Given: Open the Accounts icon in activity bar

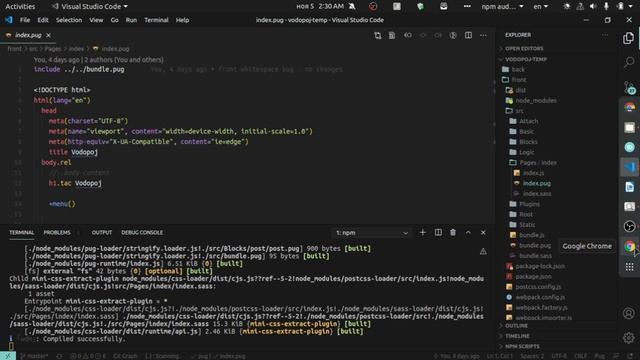Looking at the screenshot, I should 629,313.
